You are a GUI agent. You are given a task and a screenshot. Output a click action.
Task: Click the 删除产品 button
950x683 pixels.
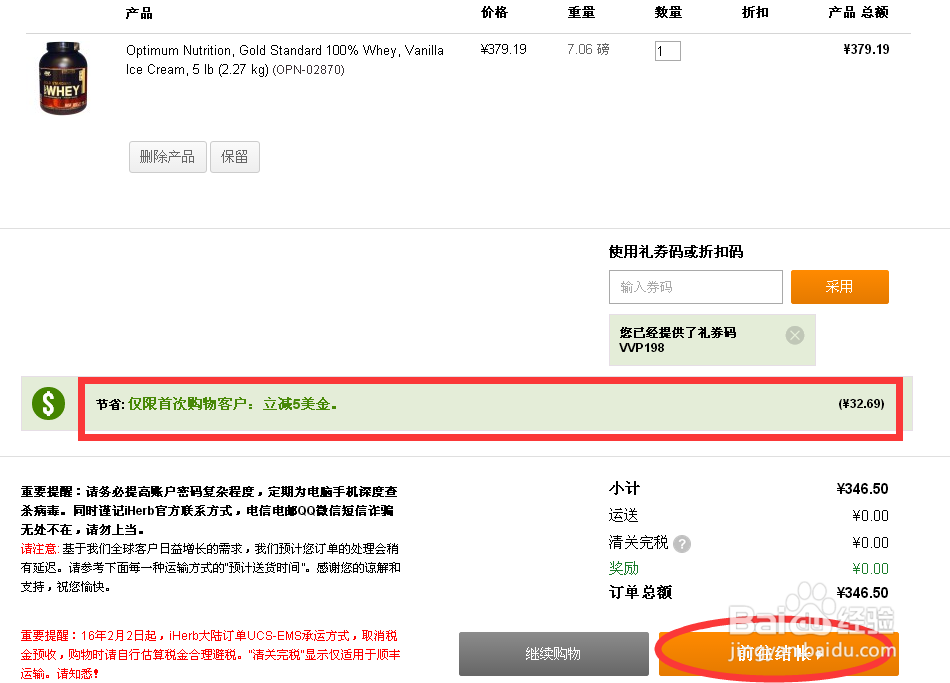167,157
